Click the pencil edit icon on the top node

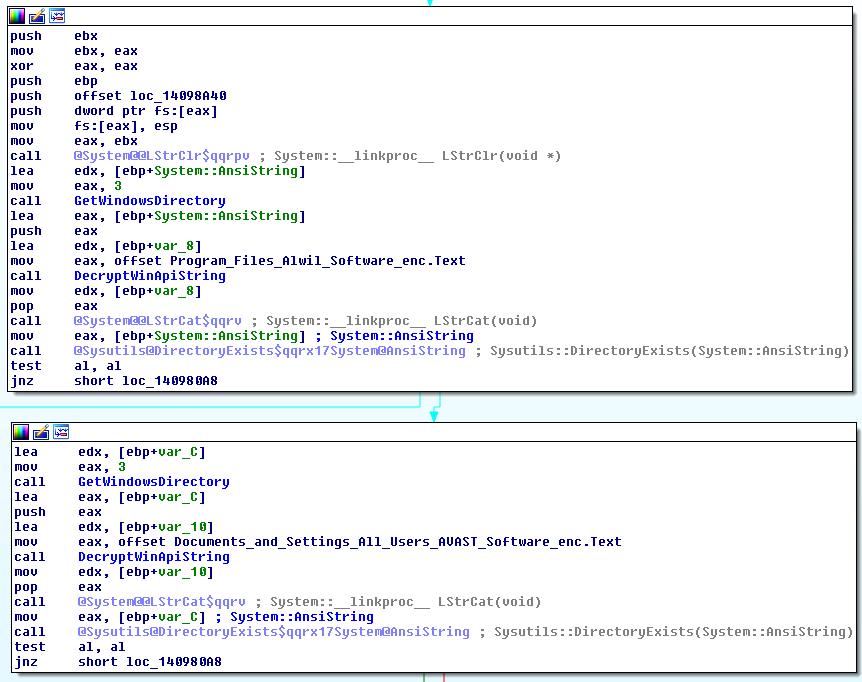[x=37, y=15]
